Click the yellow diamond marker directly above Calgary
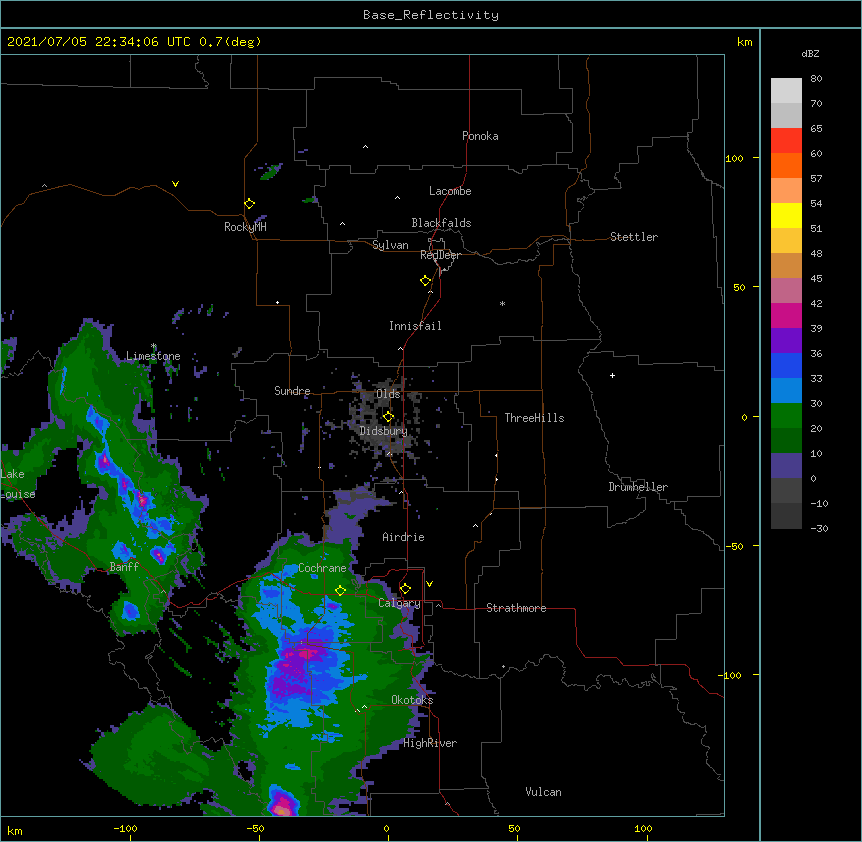Screen dimensions: 862x842 [405, 589]
